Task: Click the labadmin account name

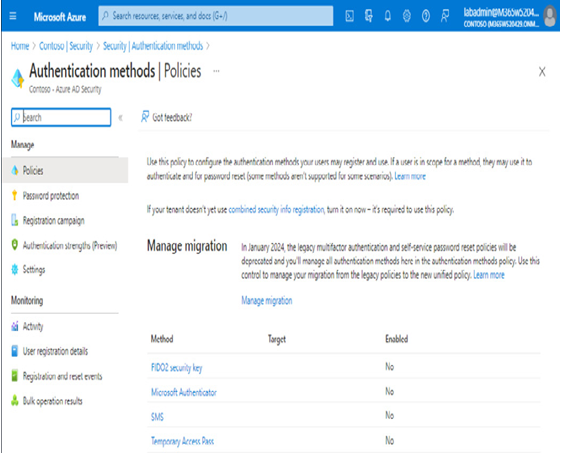Action: click(501, 13)
